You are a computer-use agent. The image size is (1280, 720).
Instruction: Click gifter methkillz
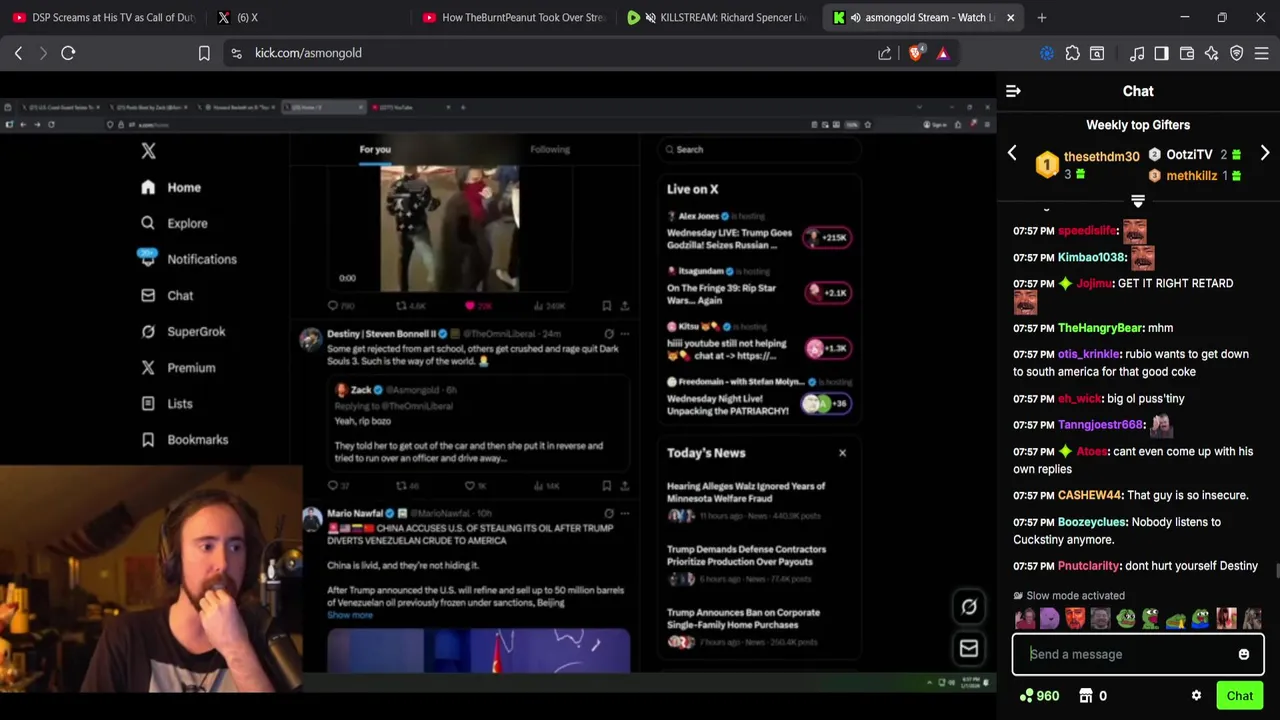pyautogui.click(x=1191, y=176)
